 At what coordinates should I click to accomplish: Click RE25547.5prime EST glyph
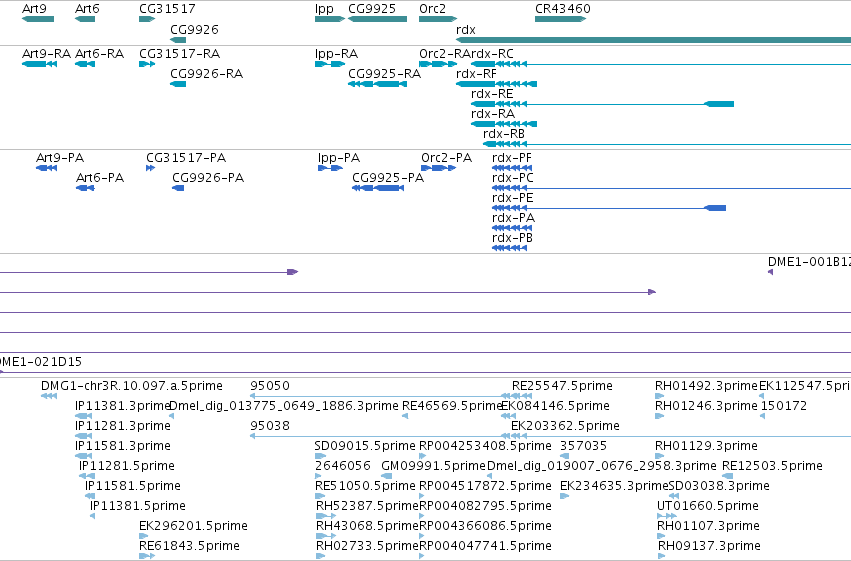[x=522, y=396]
